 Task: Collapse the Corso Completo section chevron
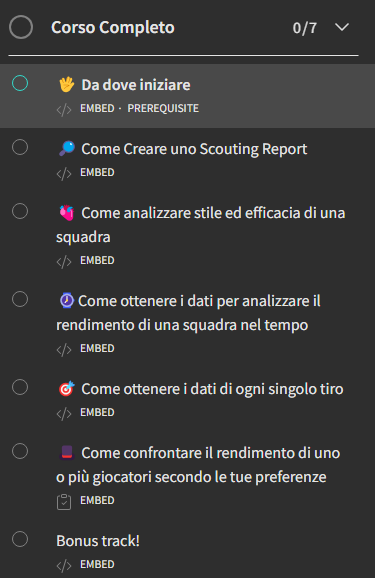click(x=342, y=27)
